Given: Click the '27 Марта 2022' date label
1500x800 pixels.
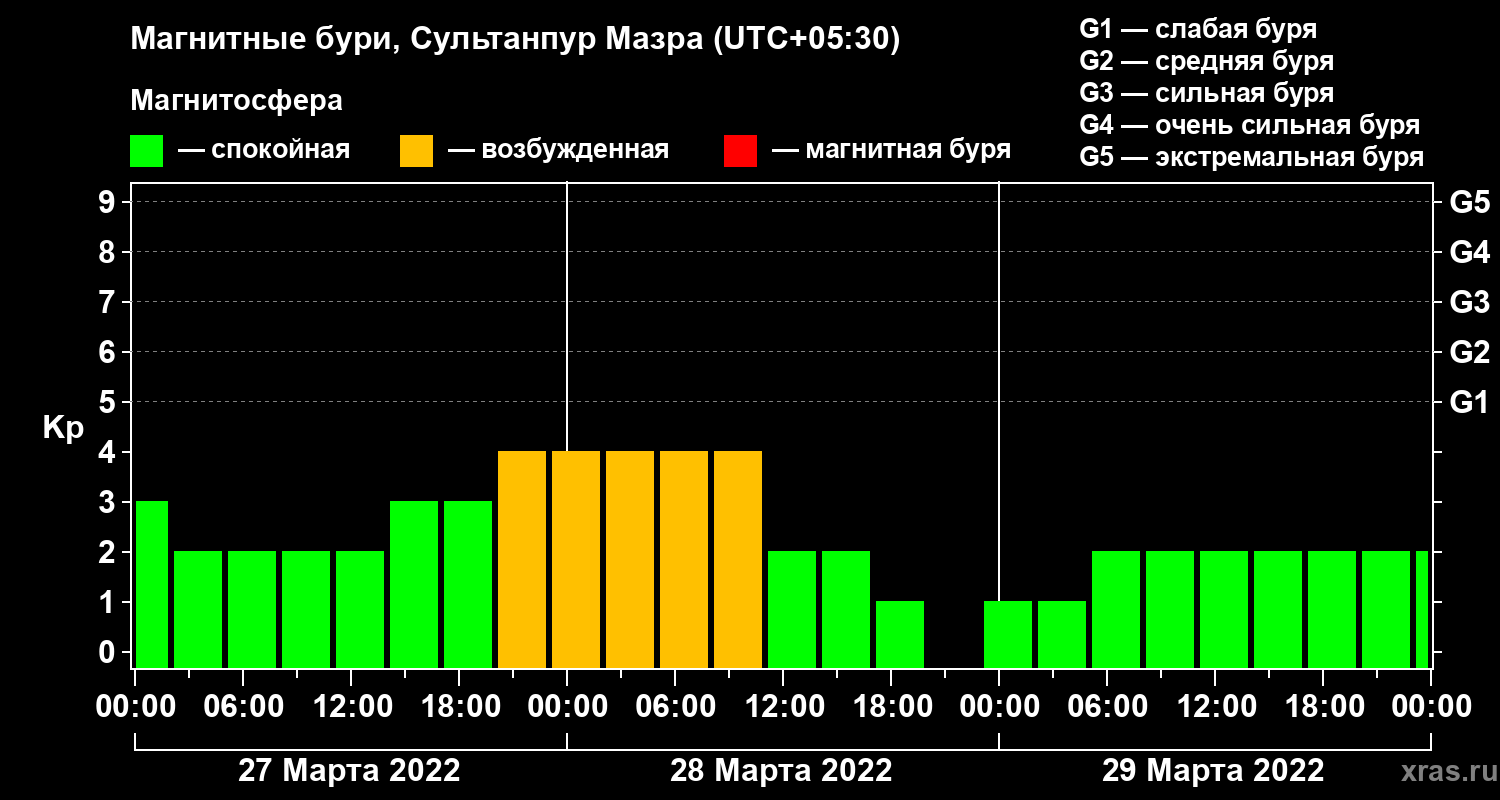Looking at the screenshot, I should click(x=349, y=771).
